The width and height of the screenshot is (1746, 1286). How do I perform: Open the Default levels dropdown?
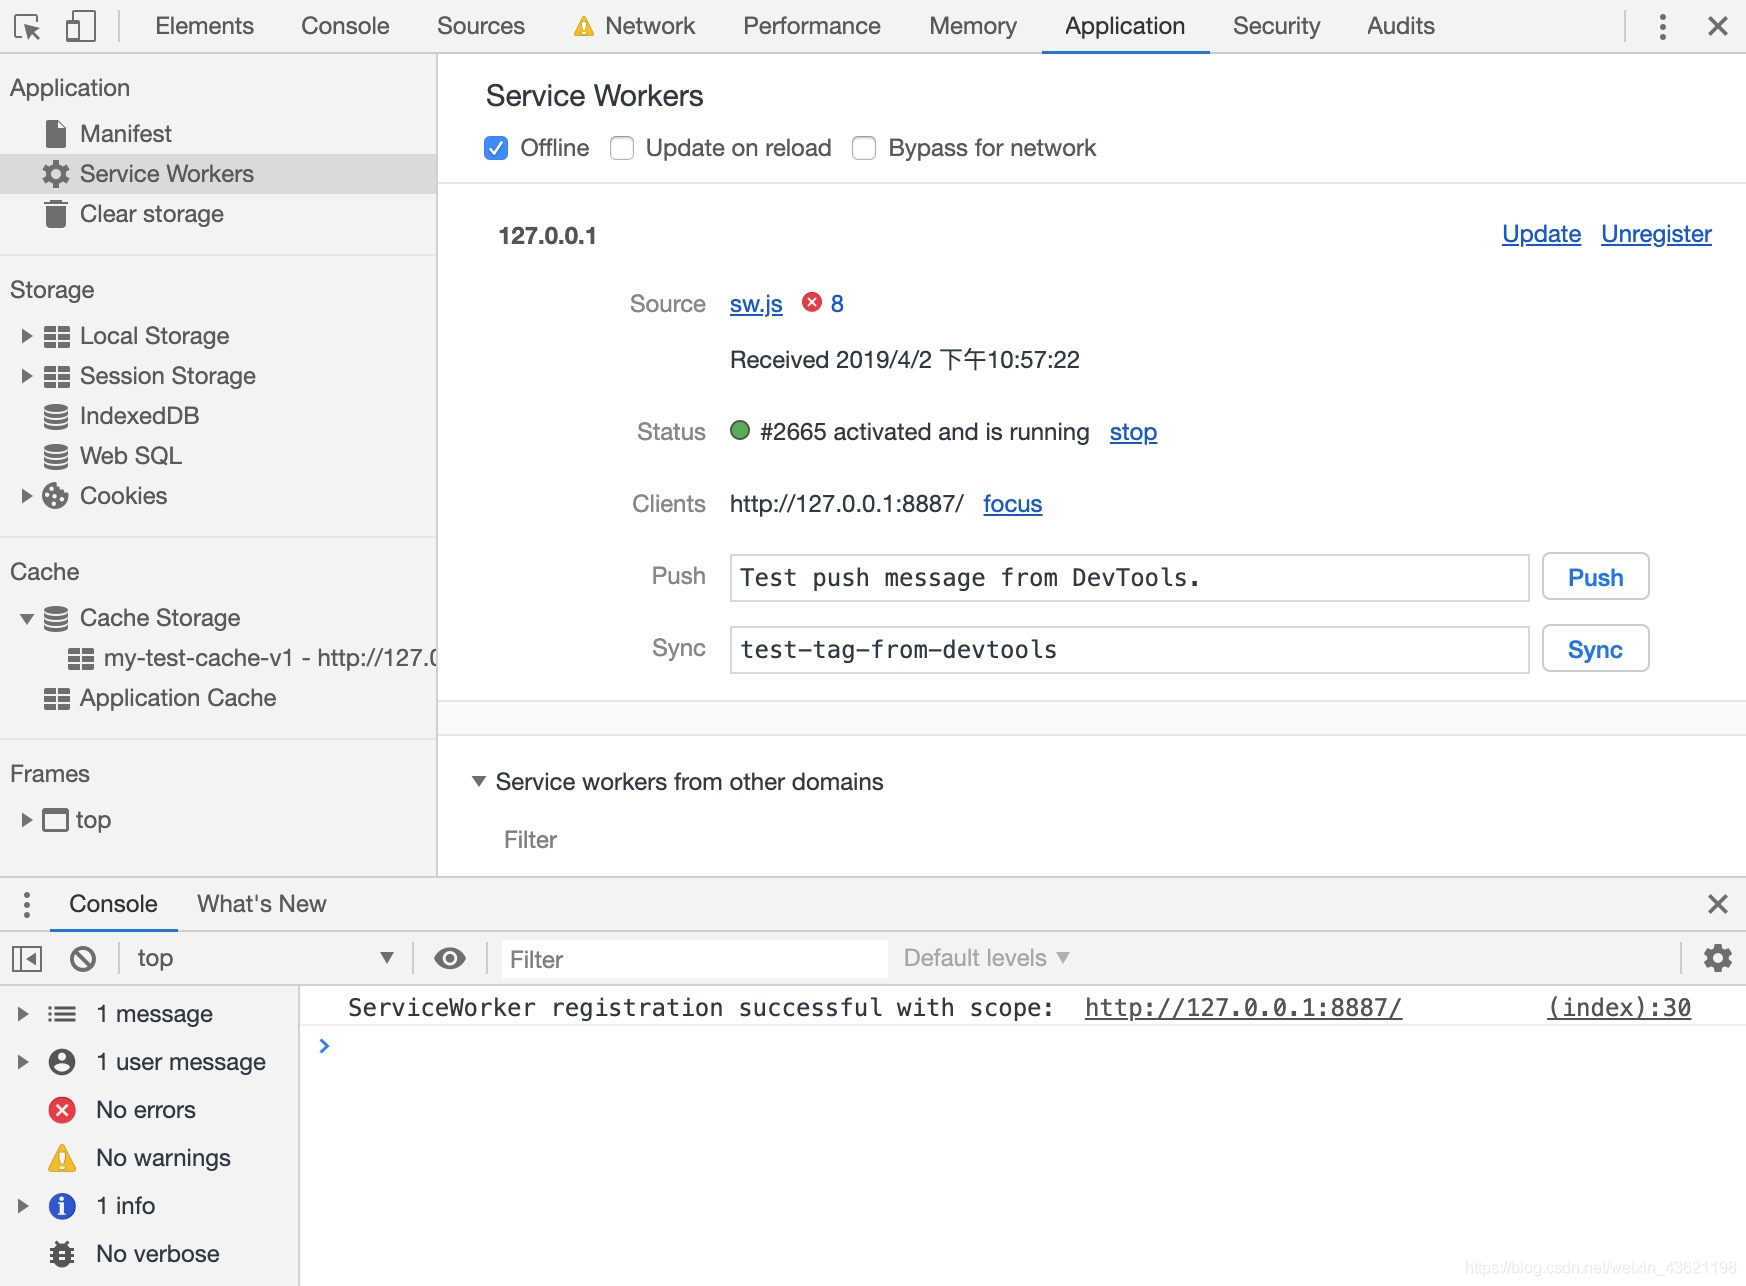point(986,958)
